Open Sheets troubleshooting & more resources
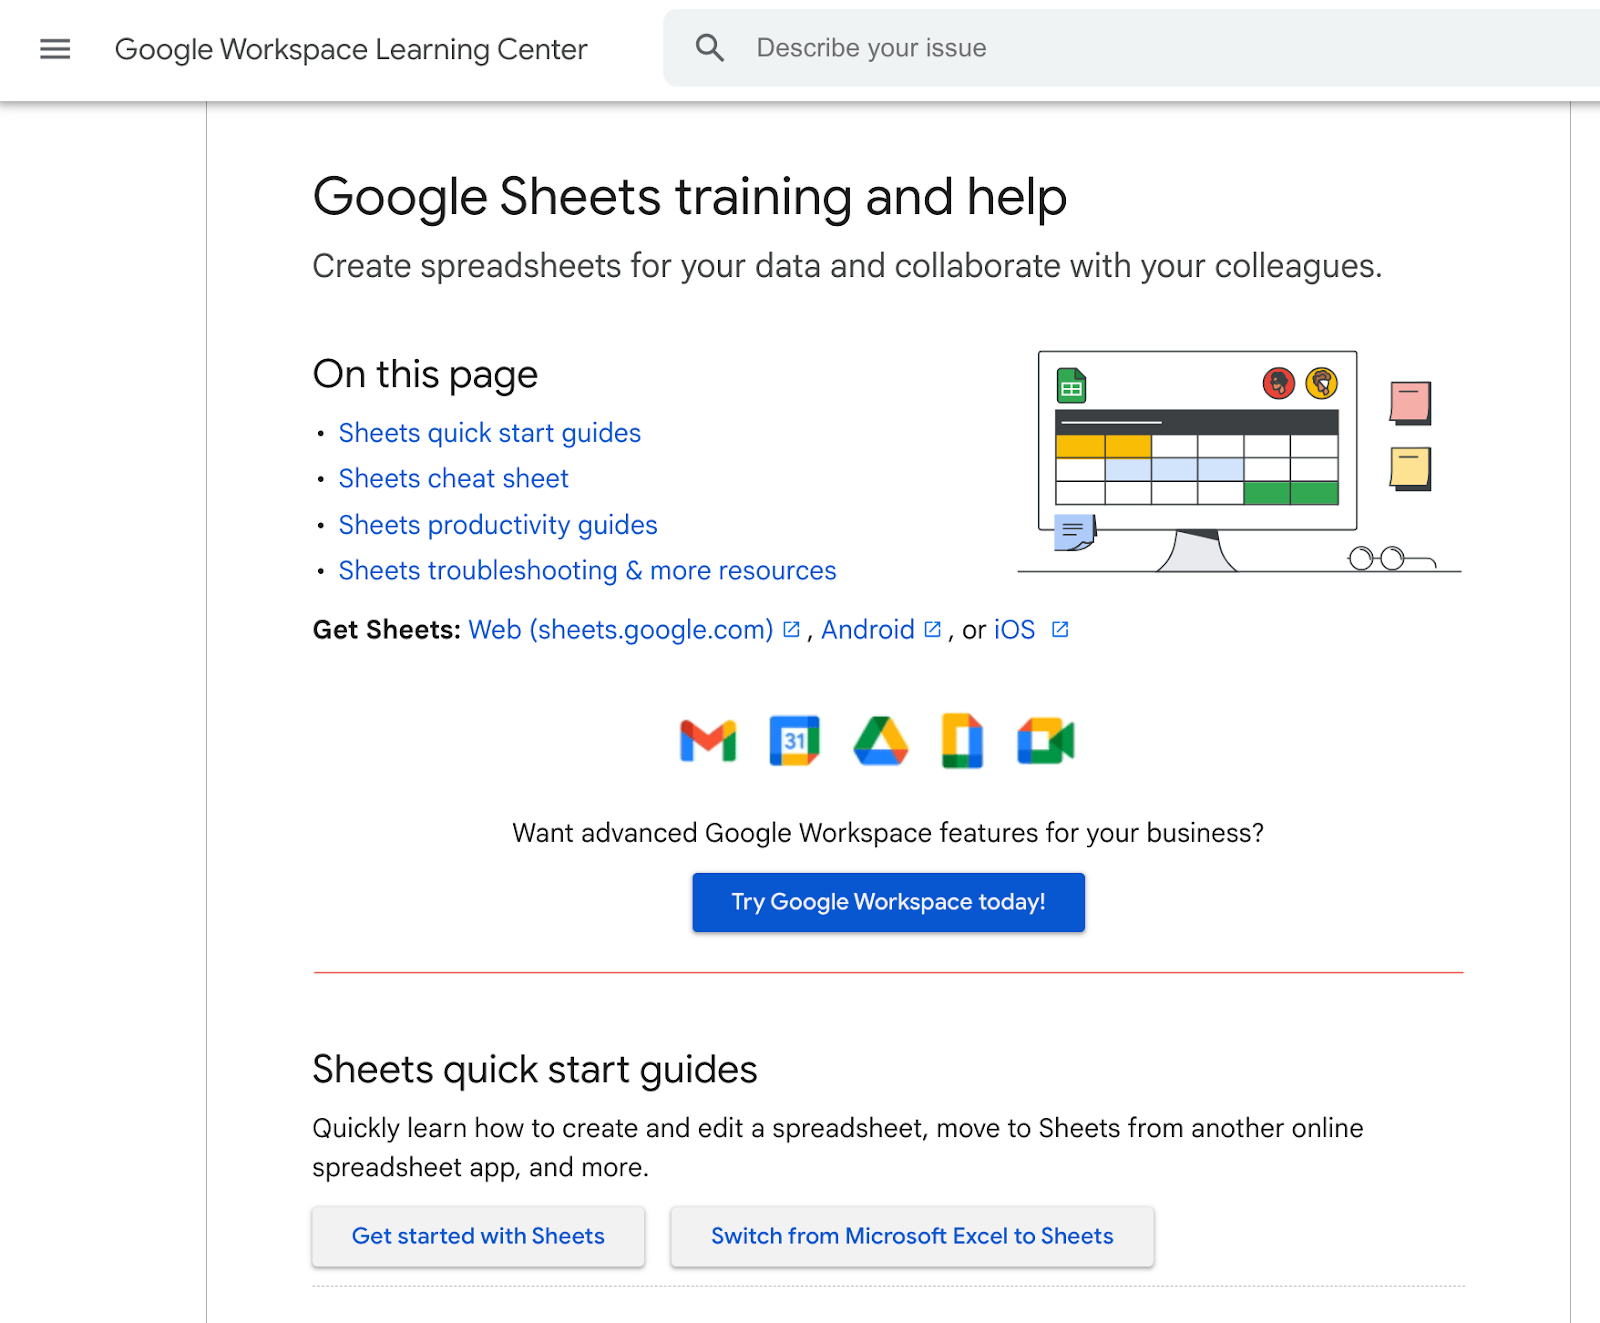Screen dimensions: 1600x1323 point(588,571)
